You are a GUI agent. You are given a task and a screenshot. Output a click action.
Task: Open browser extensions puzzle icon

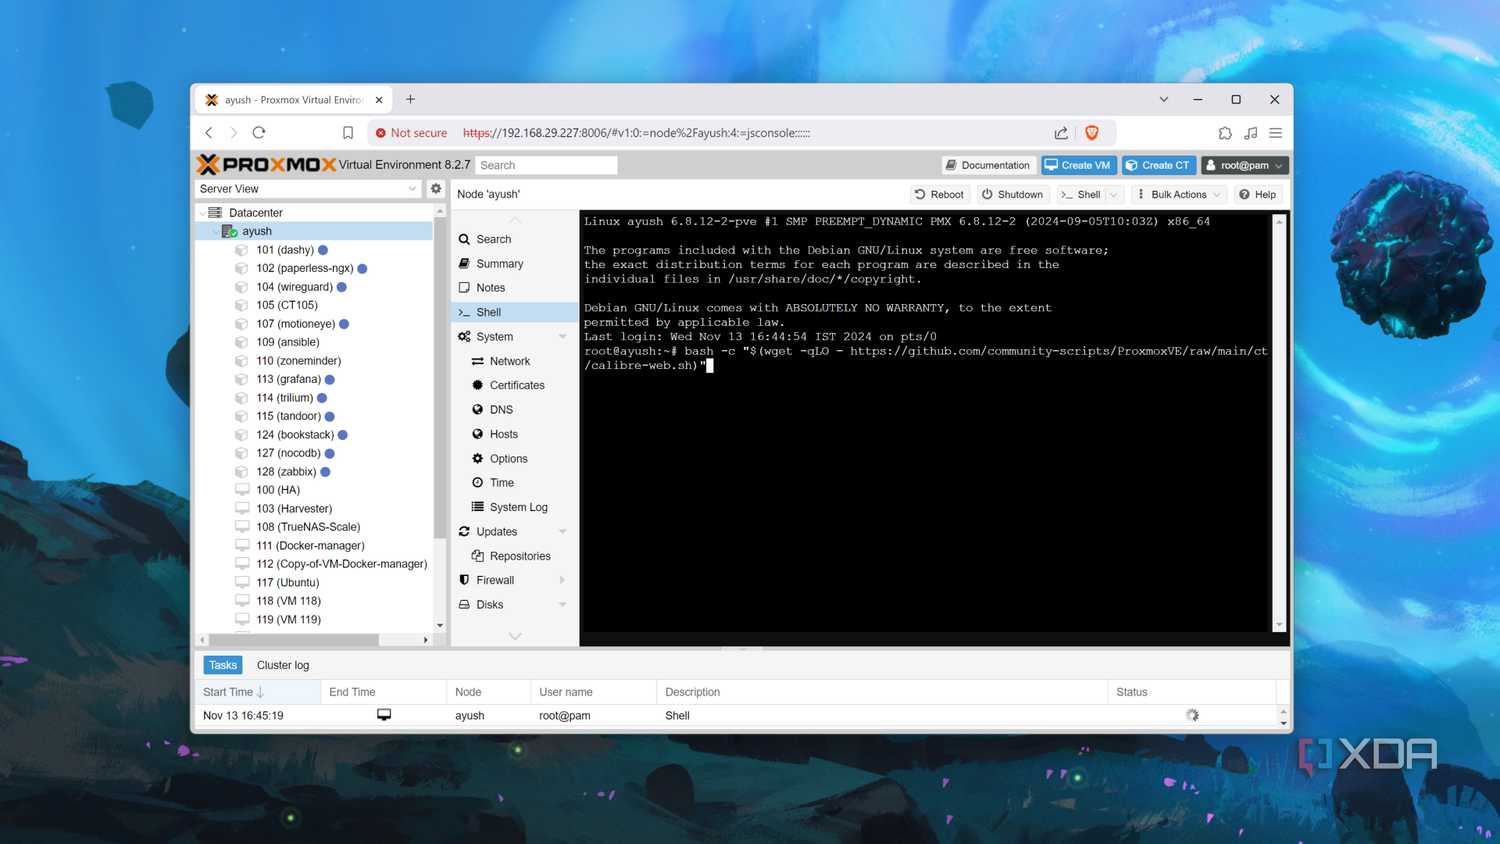point(1225,132)
